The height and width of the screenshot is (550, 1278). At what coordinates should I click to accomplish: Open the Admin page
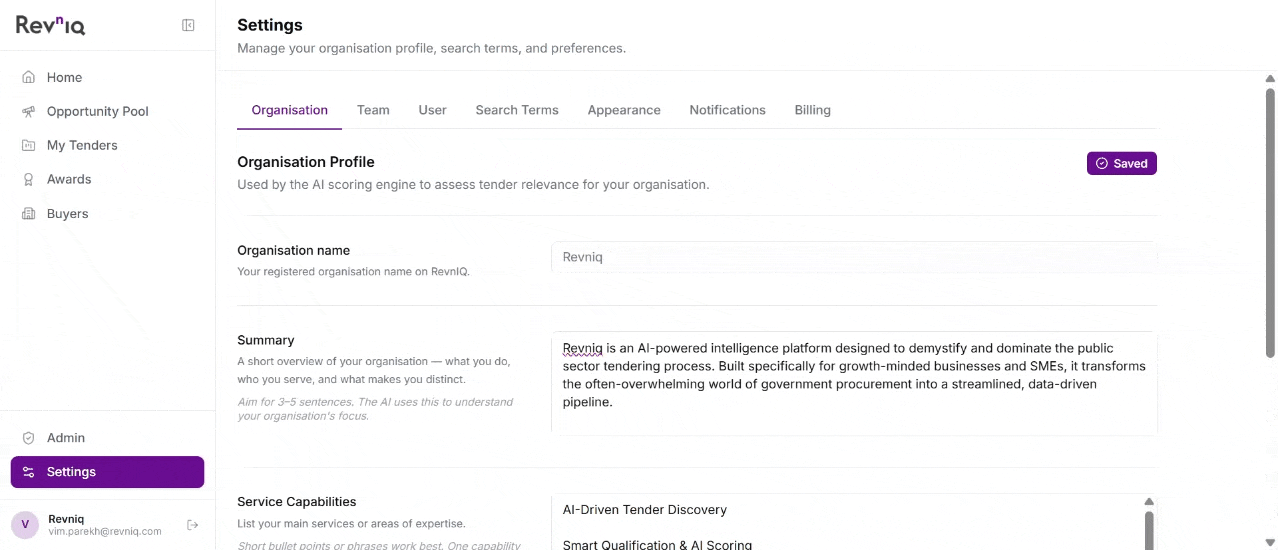(x=107, y=437)
